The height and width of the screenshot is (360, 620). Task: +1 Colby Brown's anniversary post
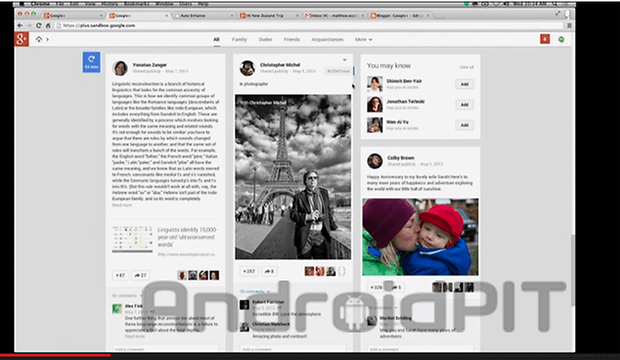coord(376,287)
